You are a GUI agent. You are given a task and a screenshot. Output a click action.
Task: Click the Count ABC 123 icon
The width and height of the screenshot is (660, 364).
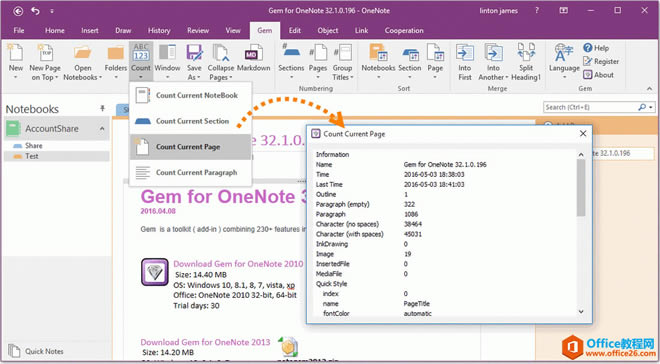click(141, 53)
